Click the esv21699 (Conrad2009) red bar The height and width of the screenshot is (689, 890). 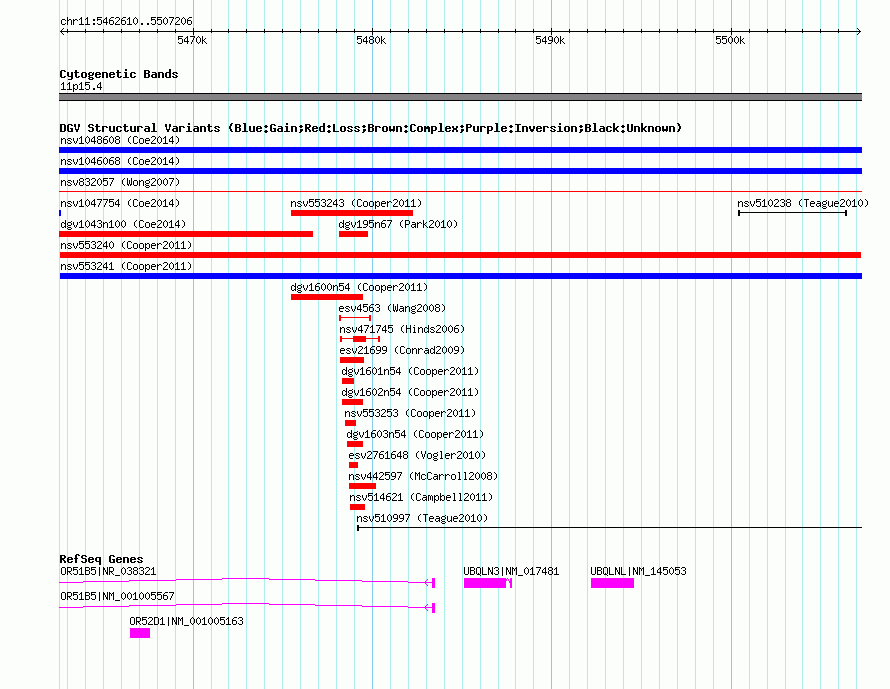coord(352,360)
